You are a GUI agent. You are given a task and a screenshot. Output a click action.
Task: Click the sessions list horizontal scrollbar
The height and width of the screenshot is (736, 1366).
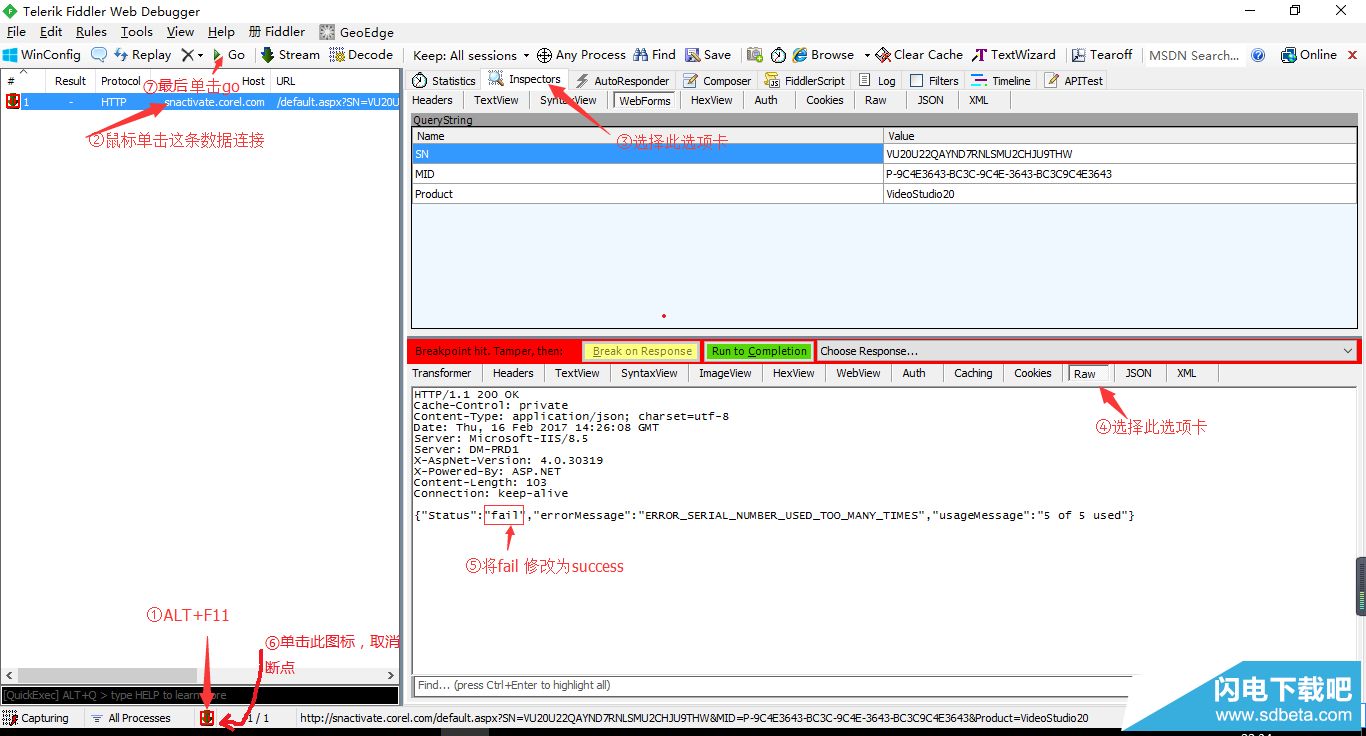[x=200, y=676]
